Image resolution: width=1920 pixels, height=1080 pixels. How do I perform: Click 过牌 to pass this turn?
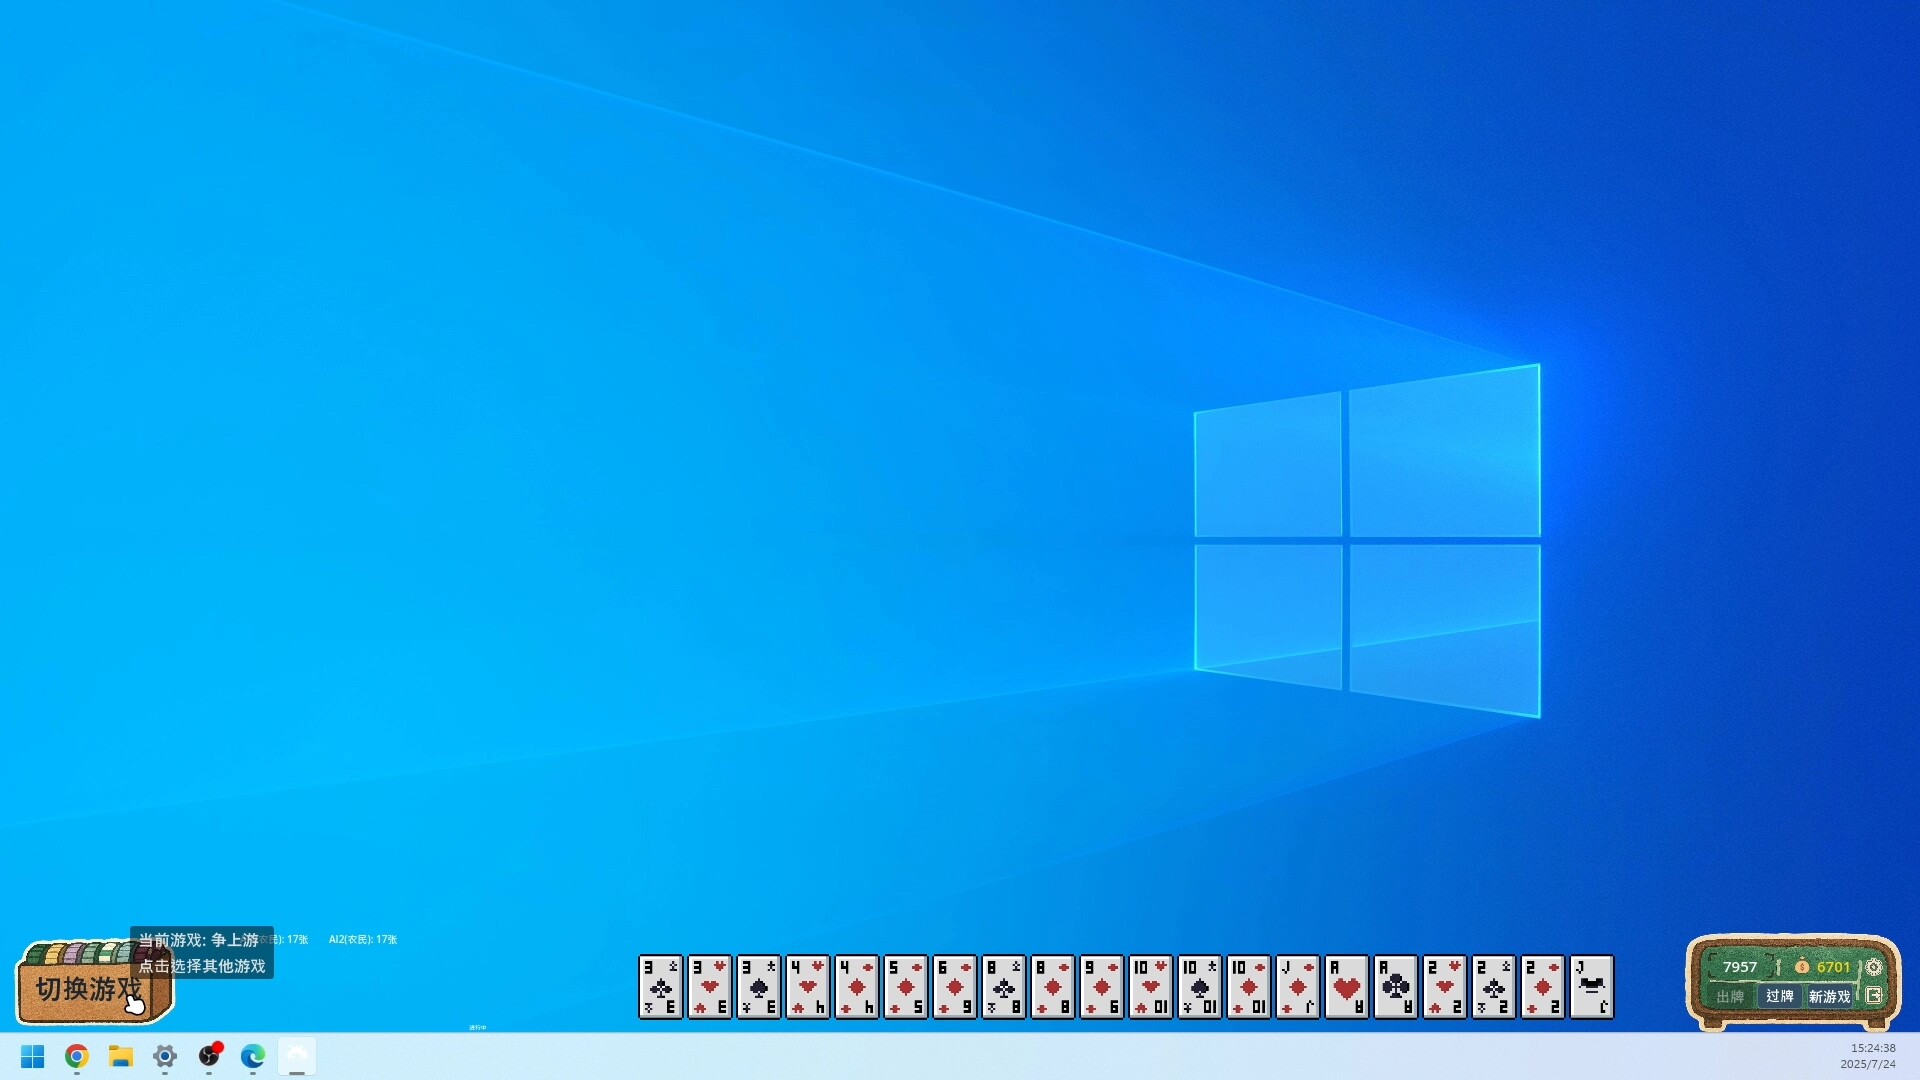coord(1781,997)
